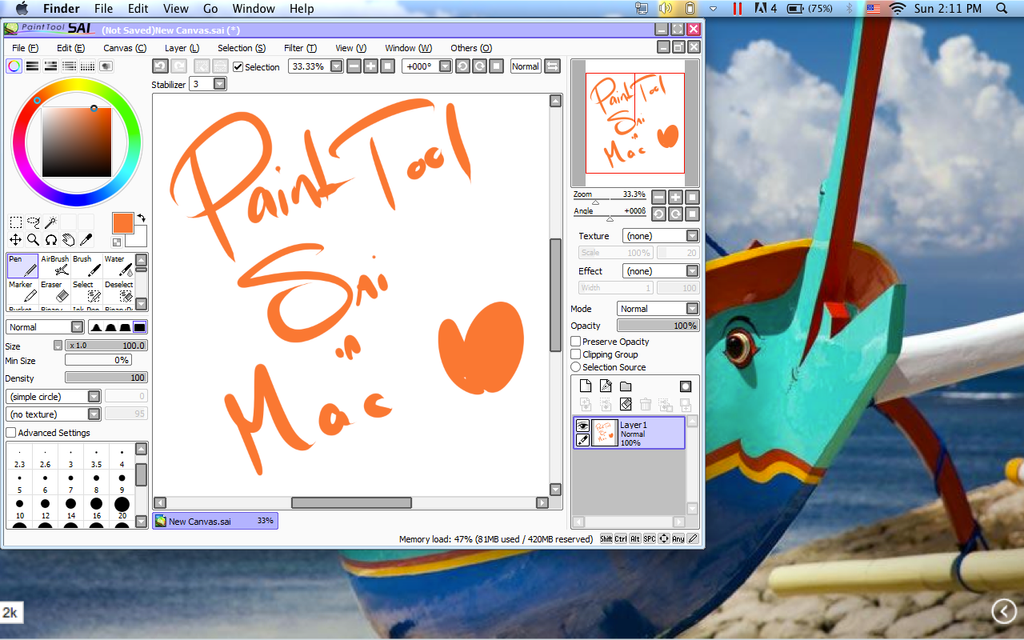Show the swatches panel
Image resolution: width=1024 pixels, height=640 pixels.
pyautogui.click(x=87, y=66)
